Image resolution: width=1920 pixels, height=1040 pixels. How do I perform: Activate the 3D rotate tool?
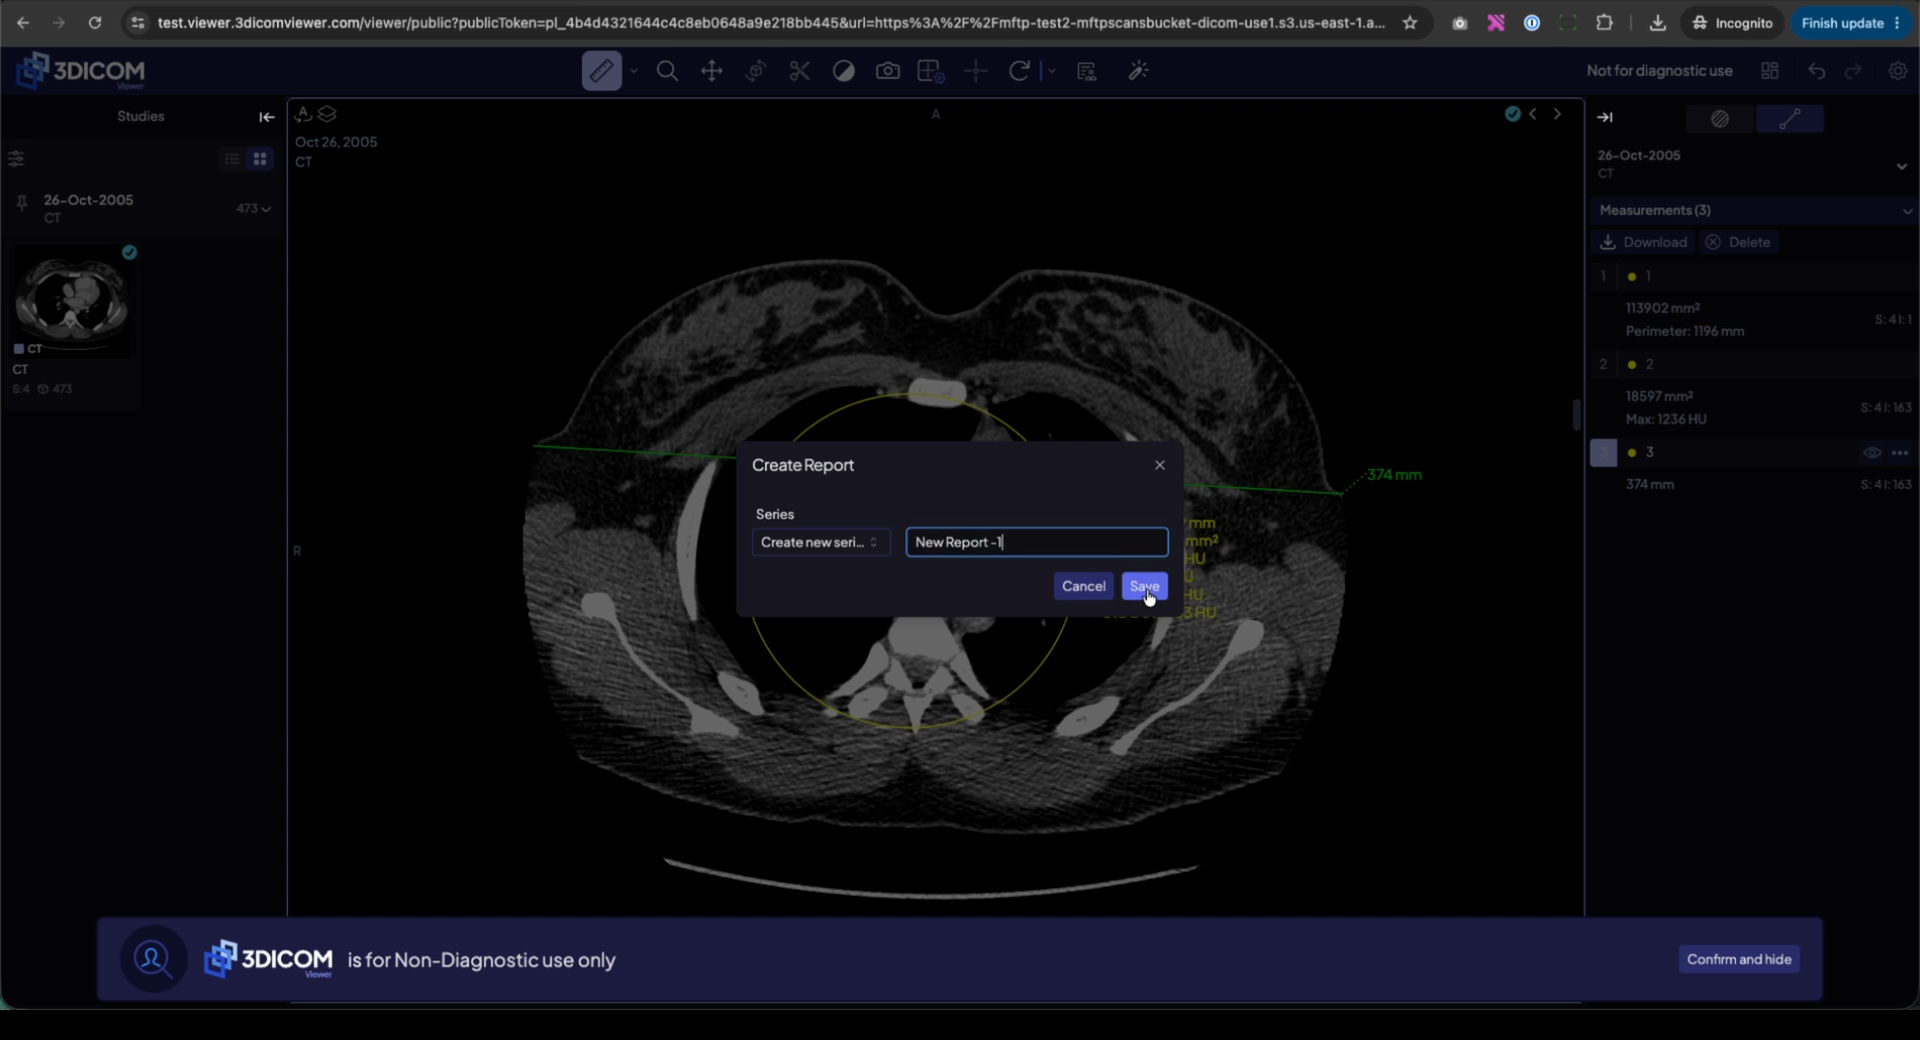755,71
